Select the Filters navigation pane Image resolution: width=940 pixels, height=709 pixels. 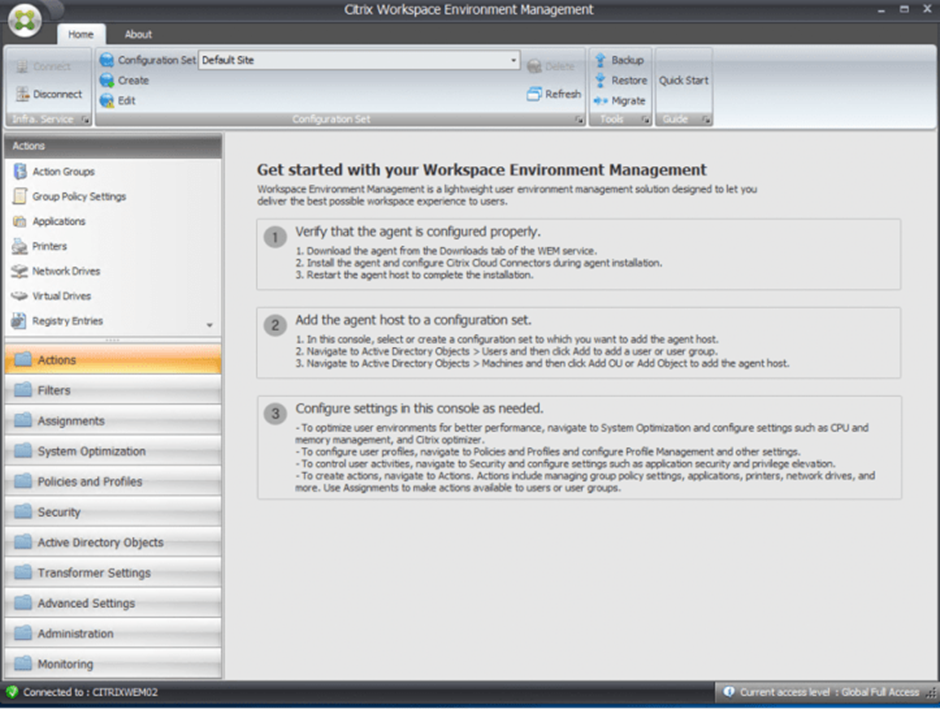click(113, 390)
